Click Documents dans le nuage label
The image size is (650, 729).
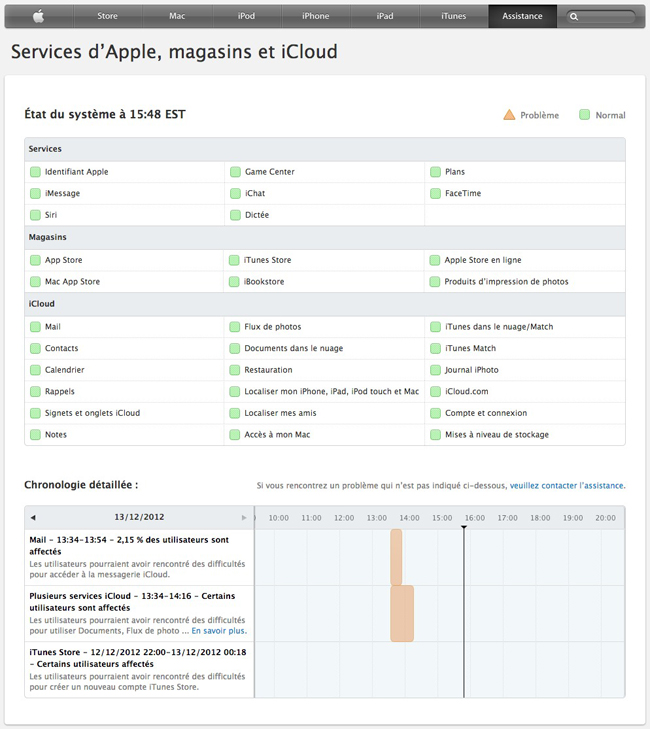pos(294,348)
